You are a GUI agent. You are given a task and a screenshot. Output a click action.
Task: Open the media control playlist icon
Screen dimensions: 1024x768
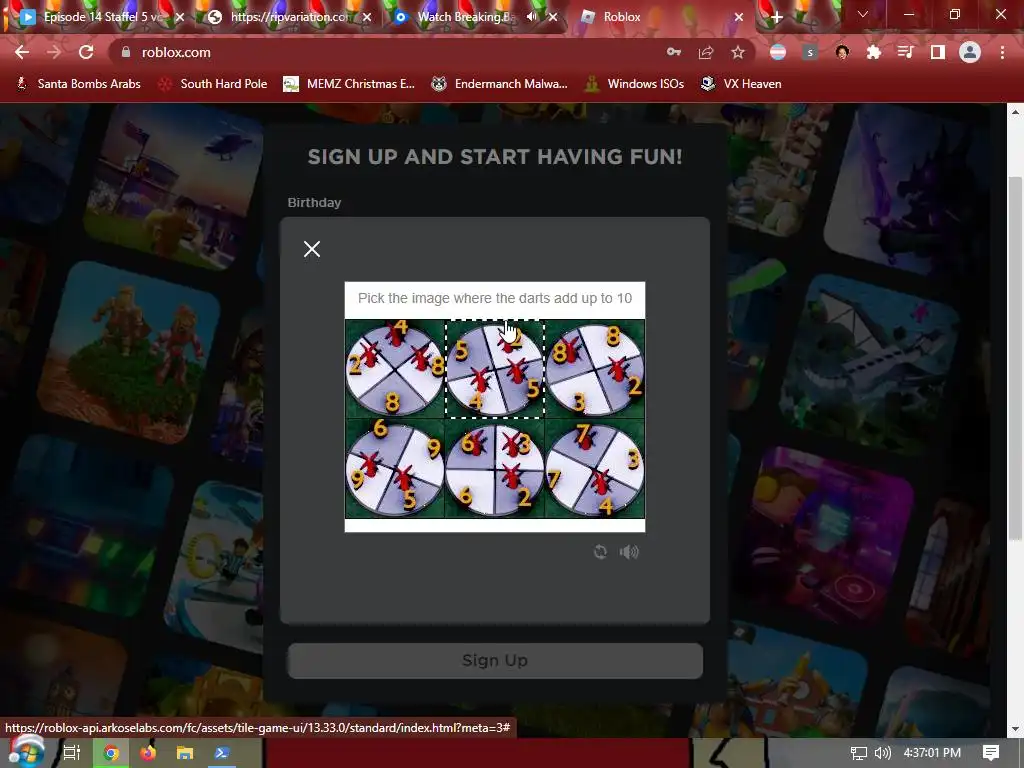(906, 52)
